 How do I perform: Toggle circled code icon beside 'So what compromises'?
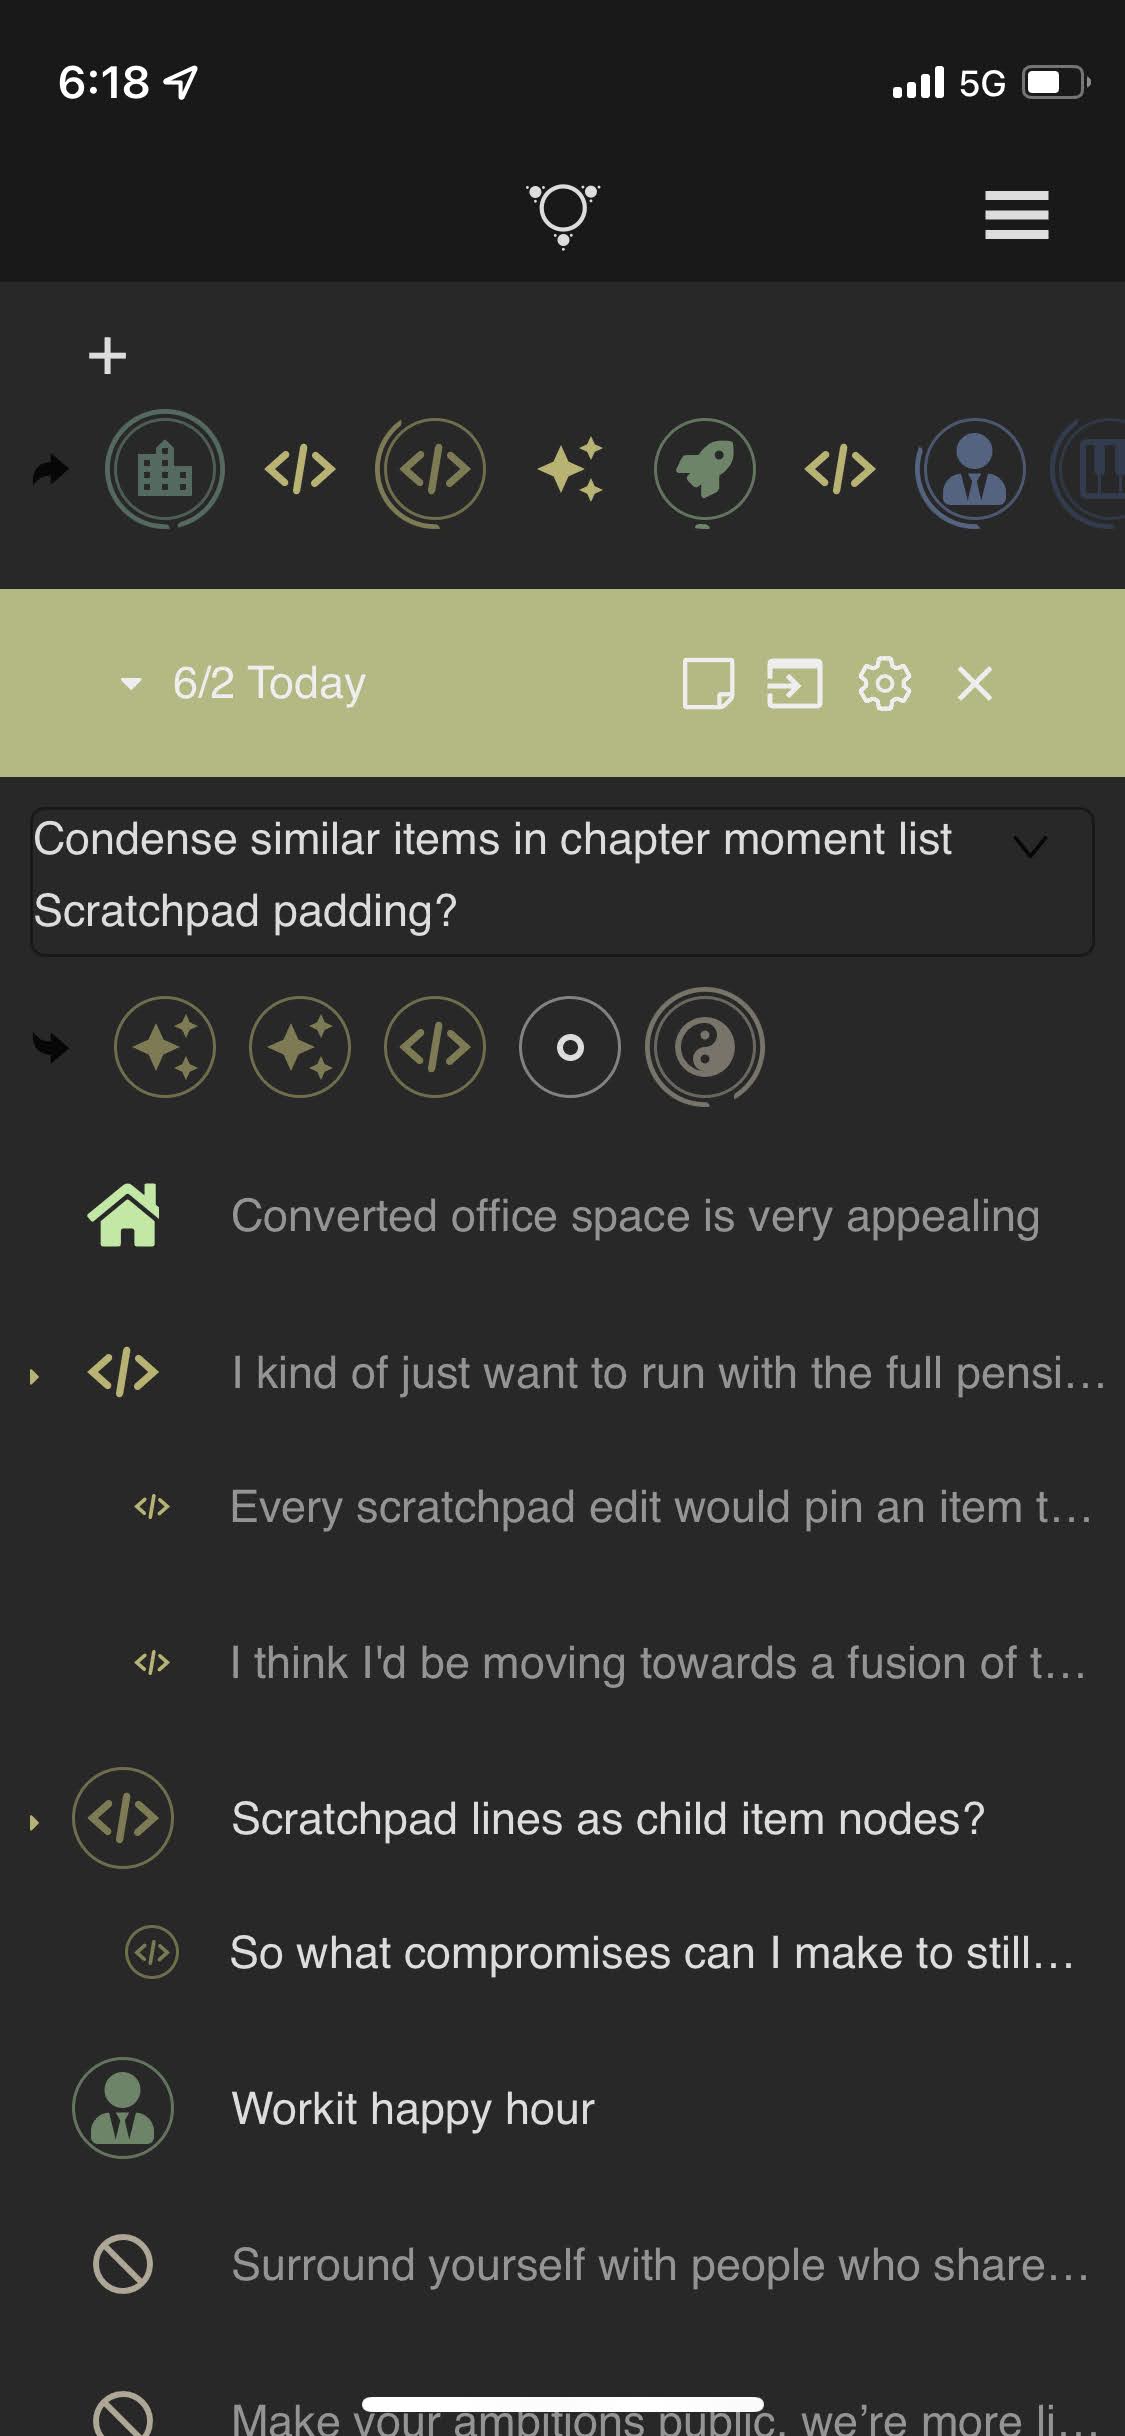point(152,1952)
